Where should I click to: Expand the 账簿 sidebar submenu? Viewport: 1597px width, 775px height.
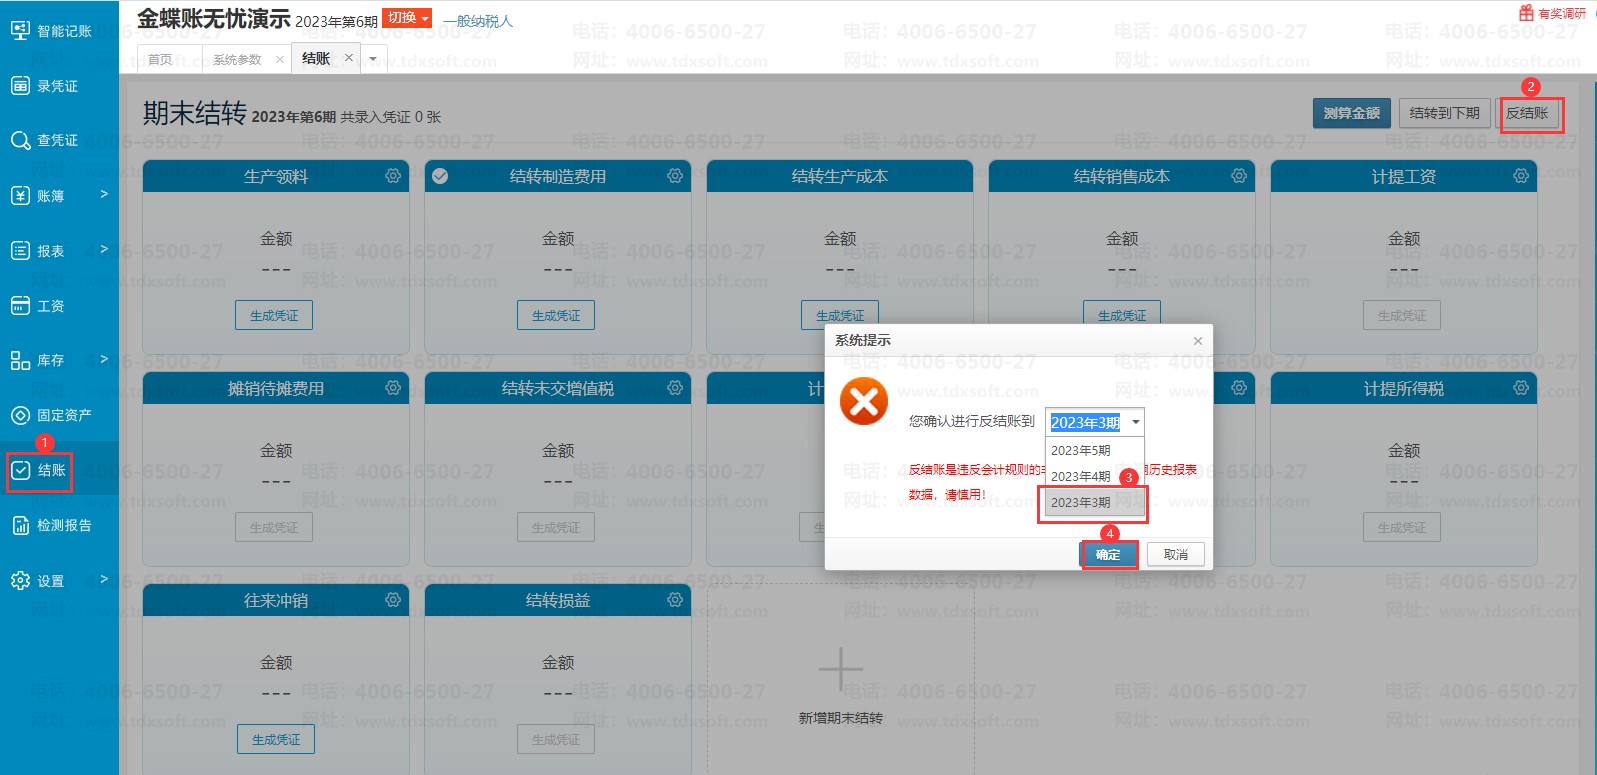point(103,195)
